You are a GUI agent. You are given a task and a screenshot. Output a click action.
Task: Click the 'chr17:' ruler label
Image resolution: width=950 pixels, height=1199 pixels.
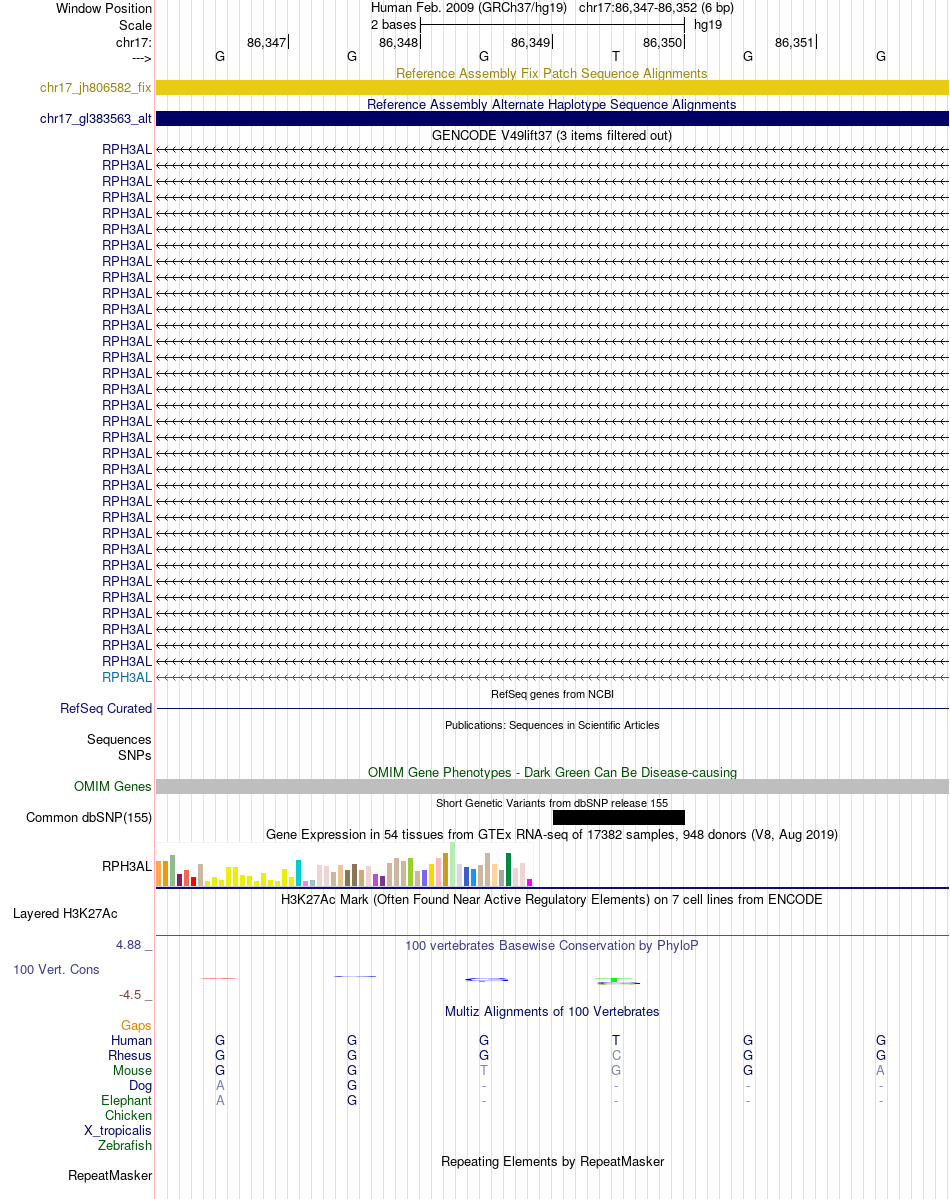click(x=134, y=42)
